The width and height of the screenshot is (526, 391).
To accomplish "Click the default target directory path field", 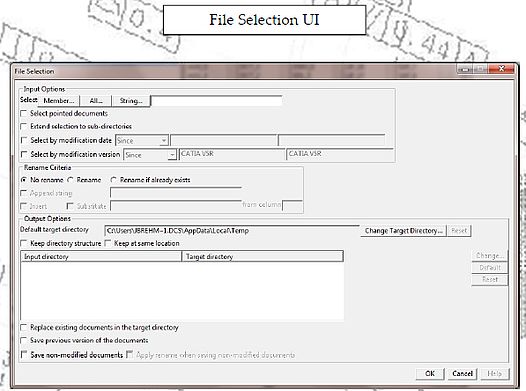I will (x=232, y=231).
